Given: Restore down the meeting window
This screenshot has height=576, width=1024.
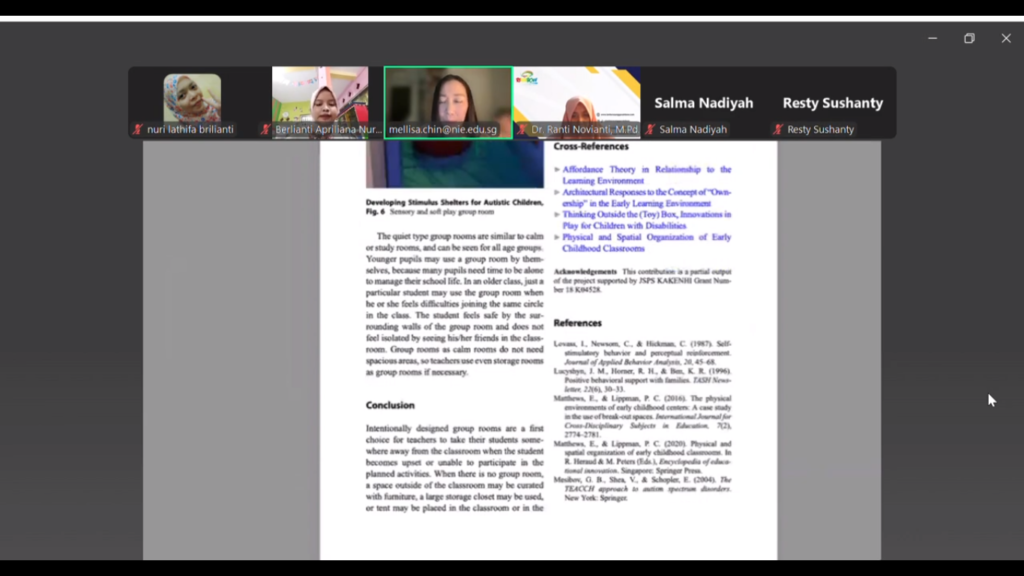Looking at the screenshot, I should (x=969, y=38).
